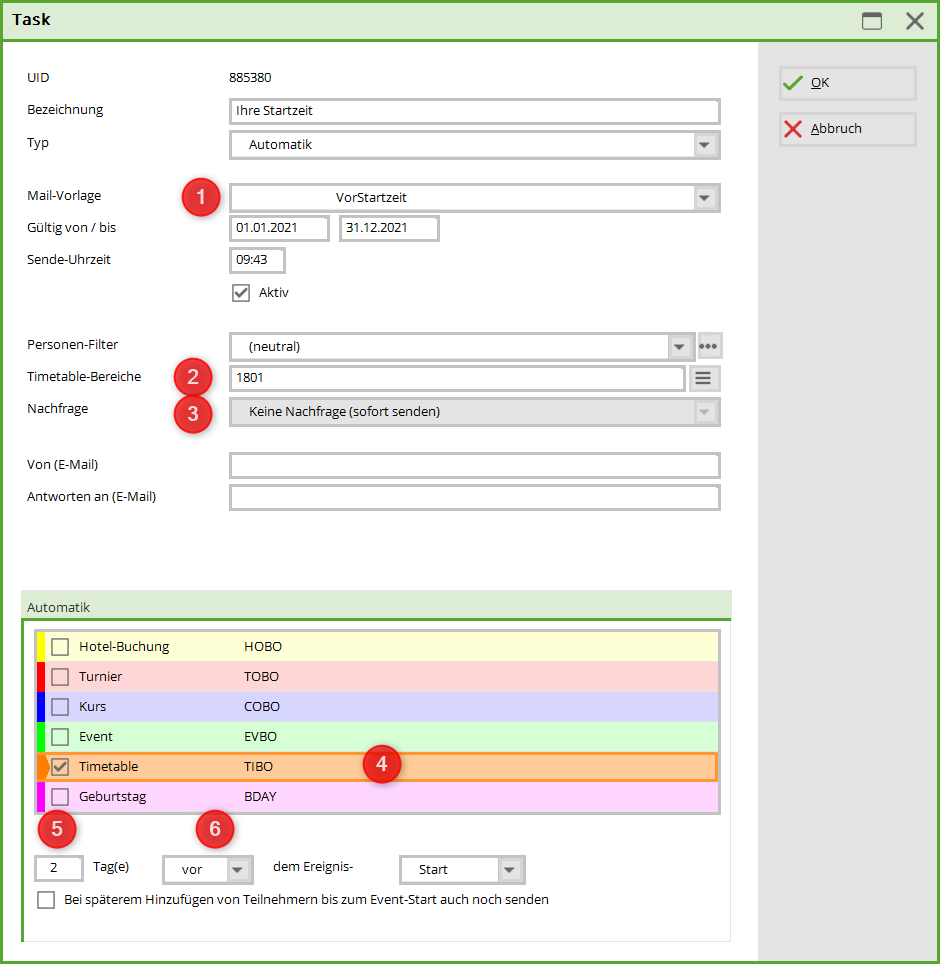Screen dimensions: 940x964
Task: Click the blue color bar of Kurs
Action: 41,707
